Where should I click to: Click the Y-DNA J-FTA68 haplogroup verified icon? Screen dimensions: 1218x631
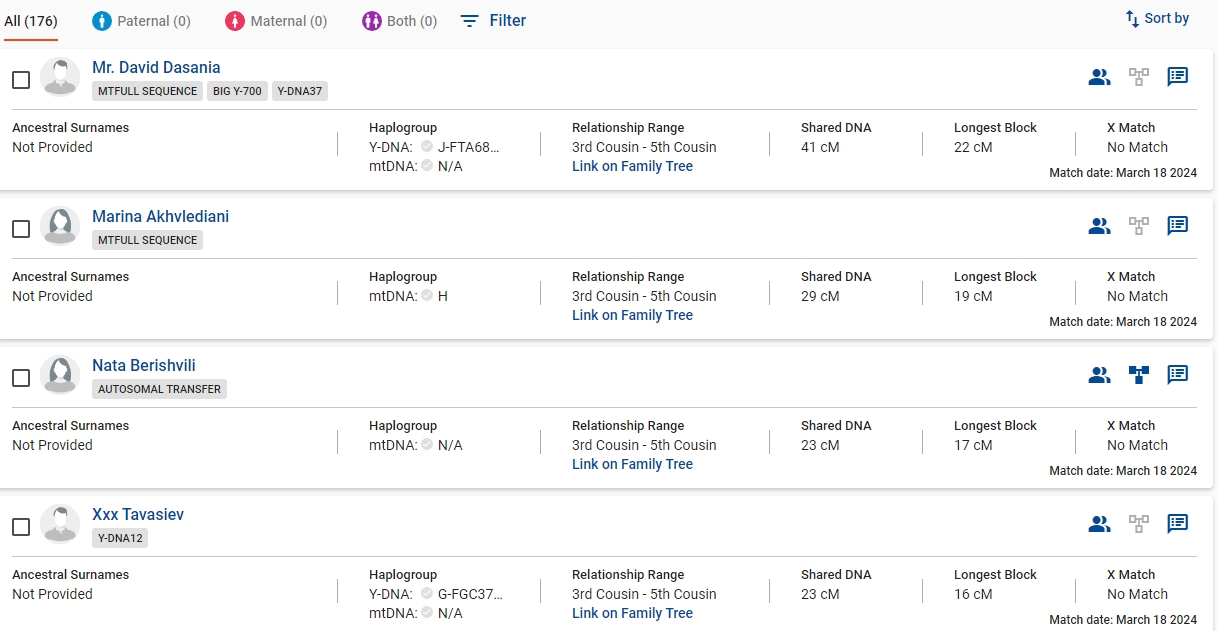coord(427,147)
